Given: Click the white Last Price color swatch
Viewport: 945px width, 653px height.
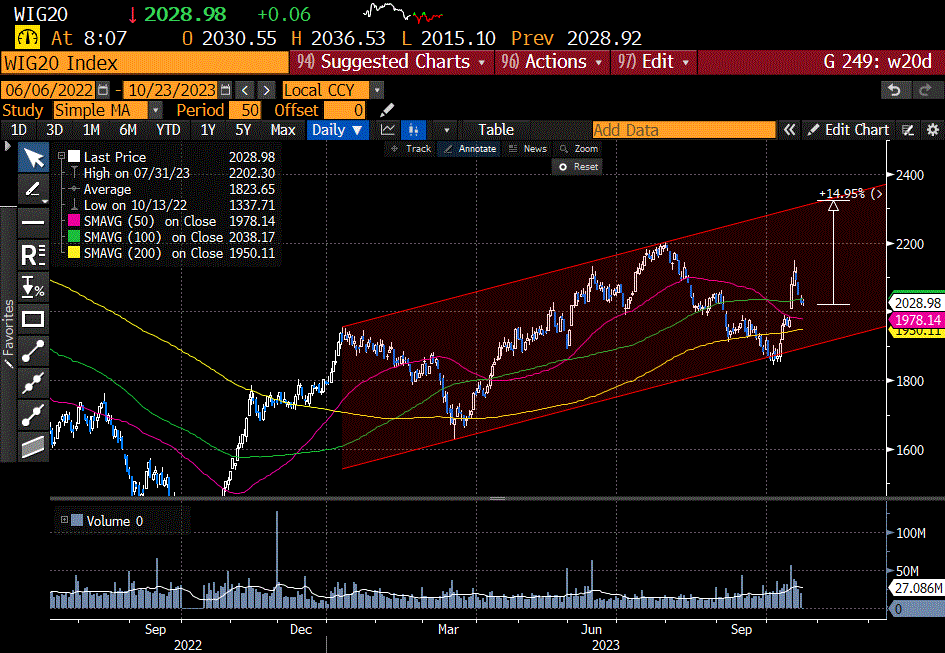Looking at the screenshot, I should coord(74,156).
